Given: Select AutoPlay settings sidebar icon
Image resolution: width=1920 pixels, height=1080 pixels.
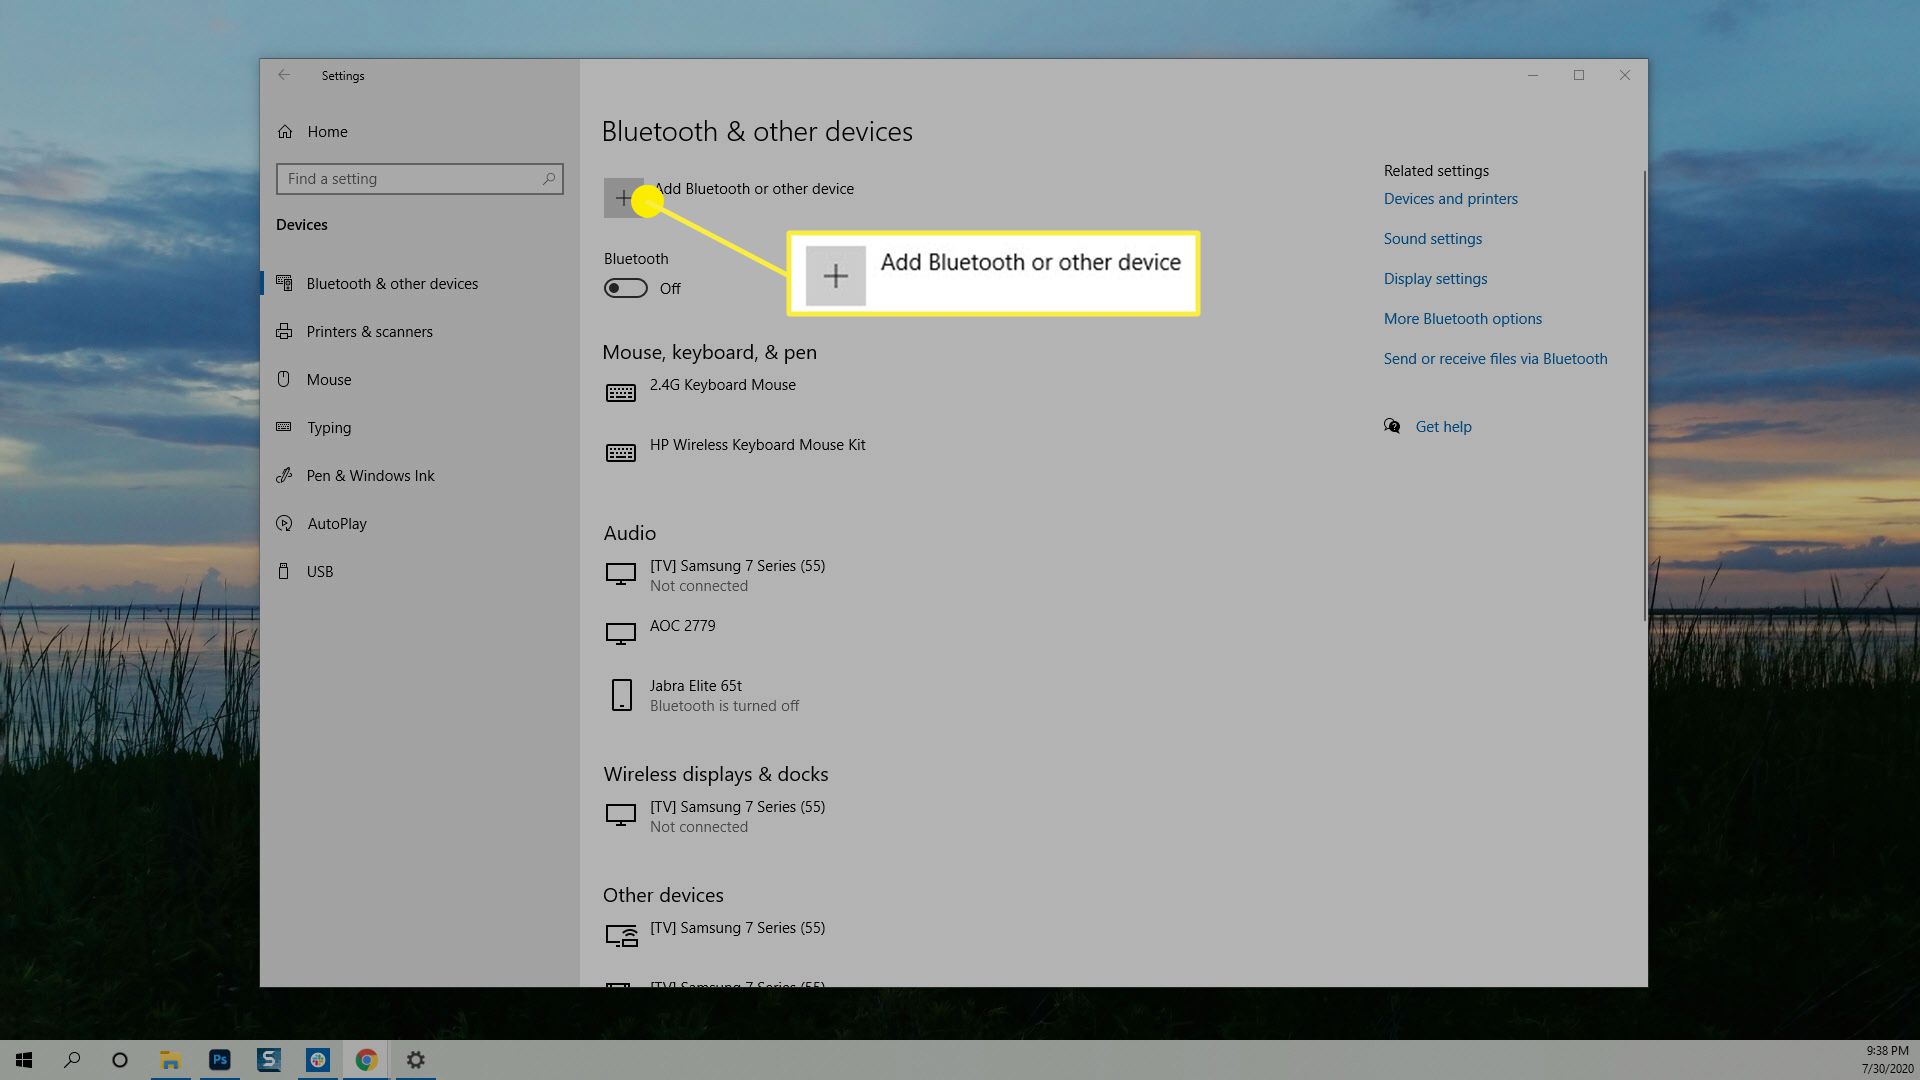Looking at the screenshot, I should pyautogui.click(x=285, y=522).
